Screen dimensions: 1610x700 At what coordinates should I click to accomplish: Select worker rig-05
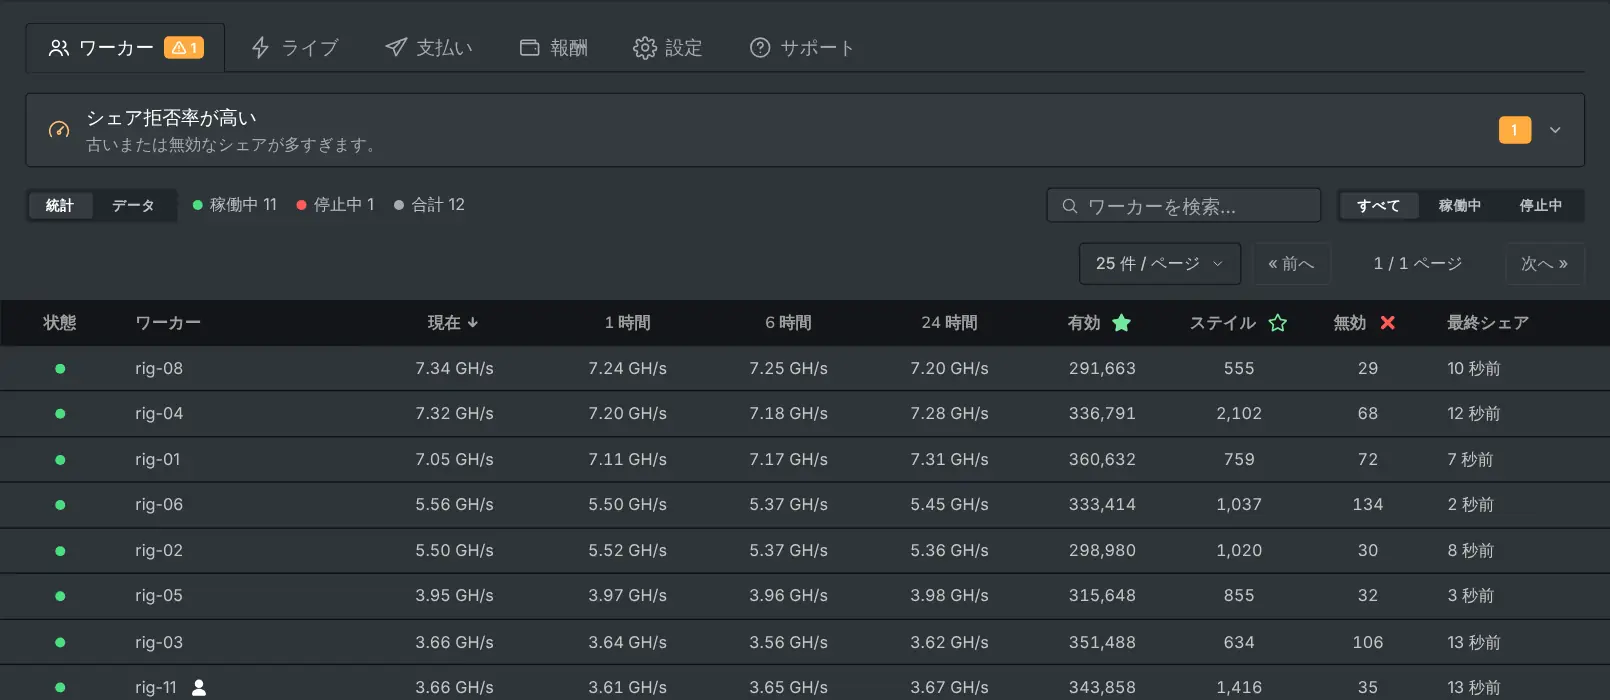159,595
